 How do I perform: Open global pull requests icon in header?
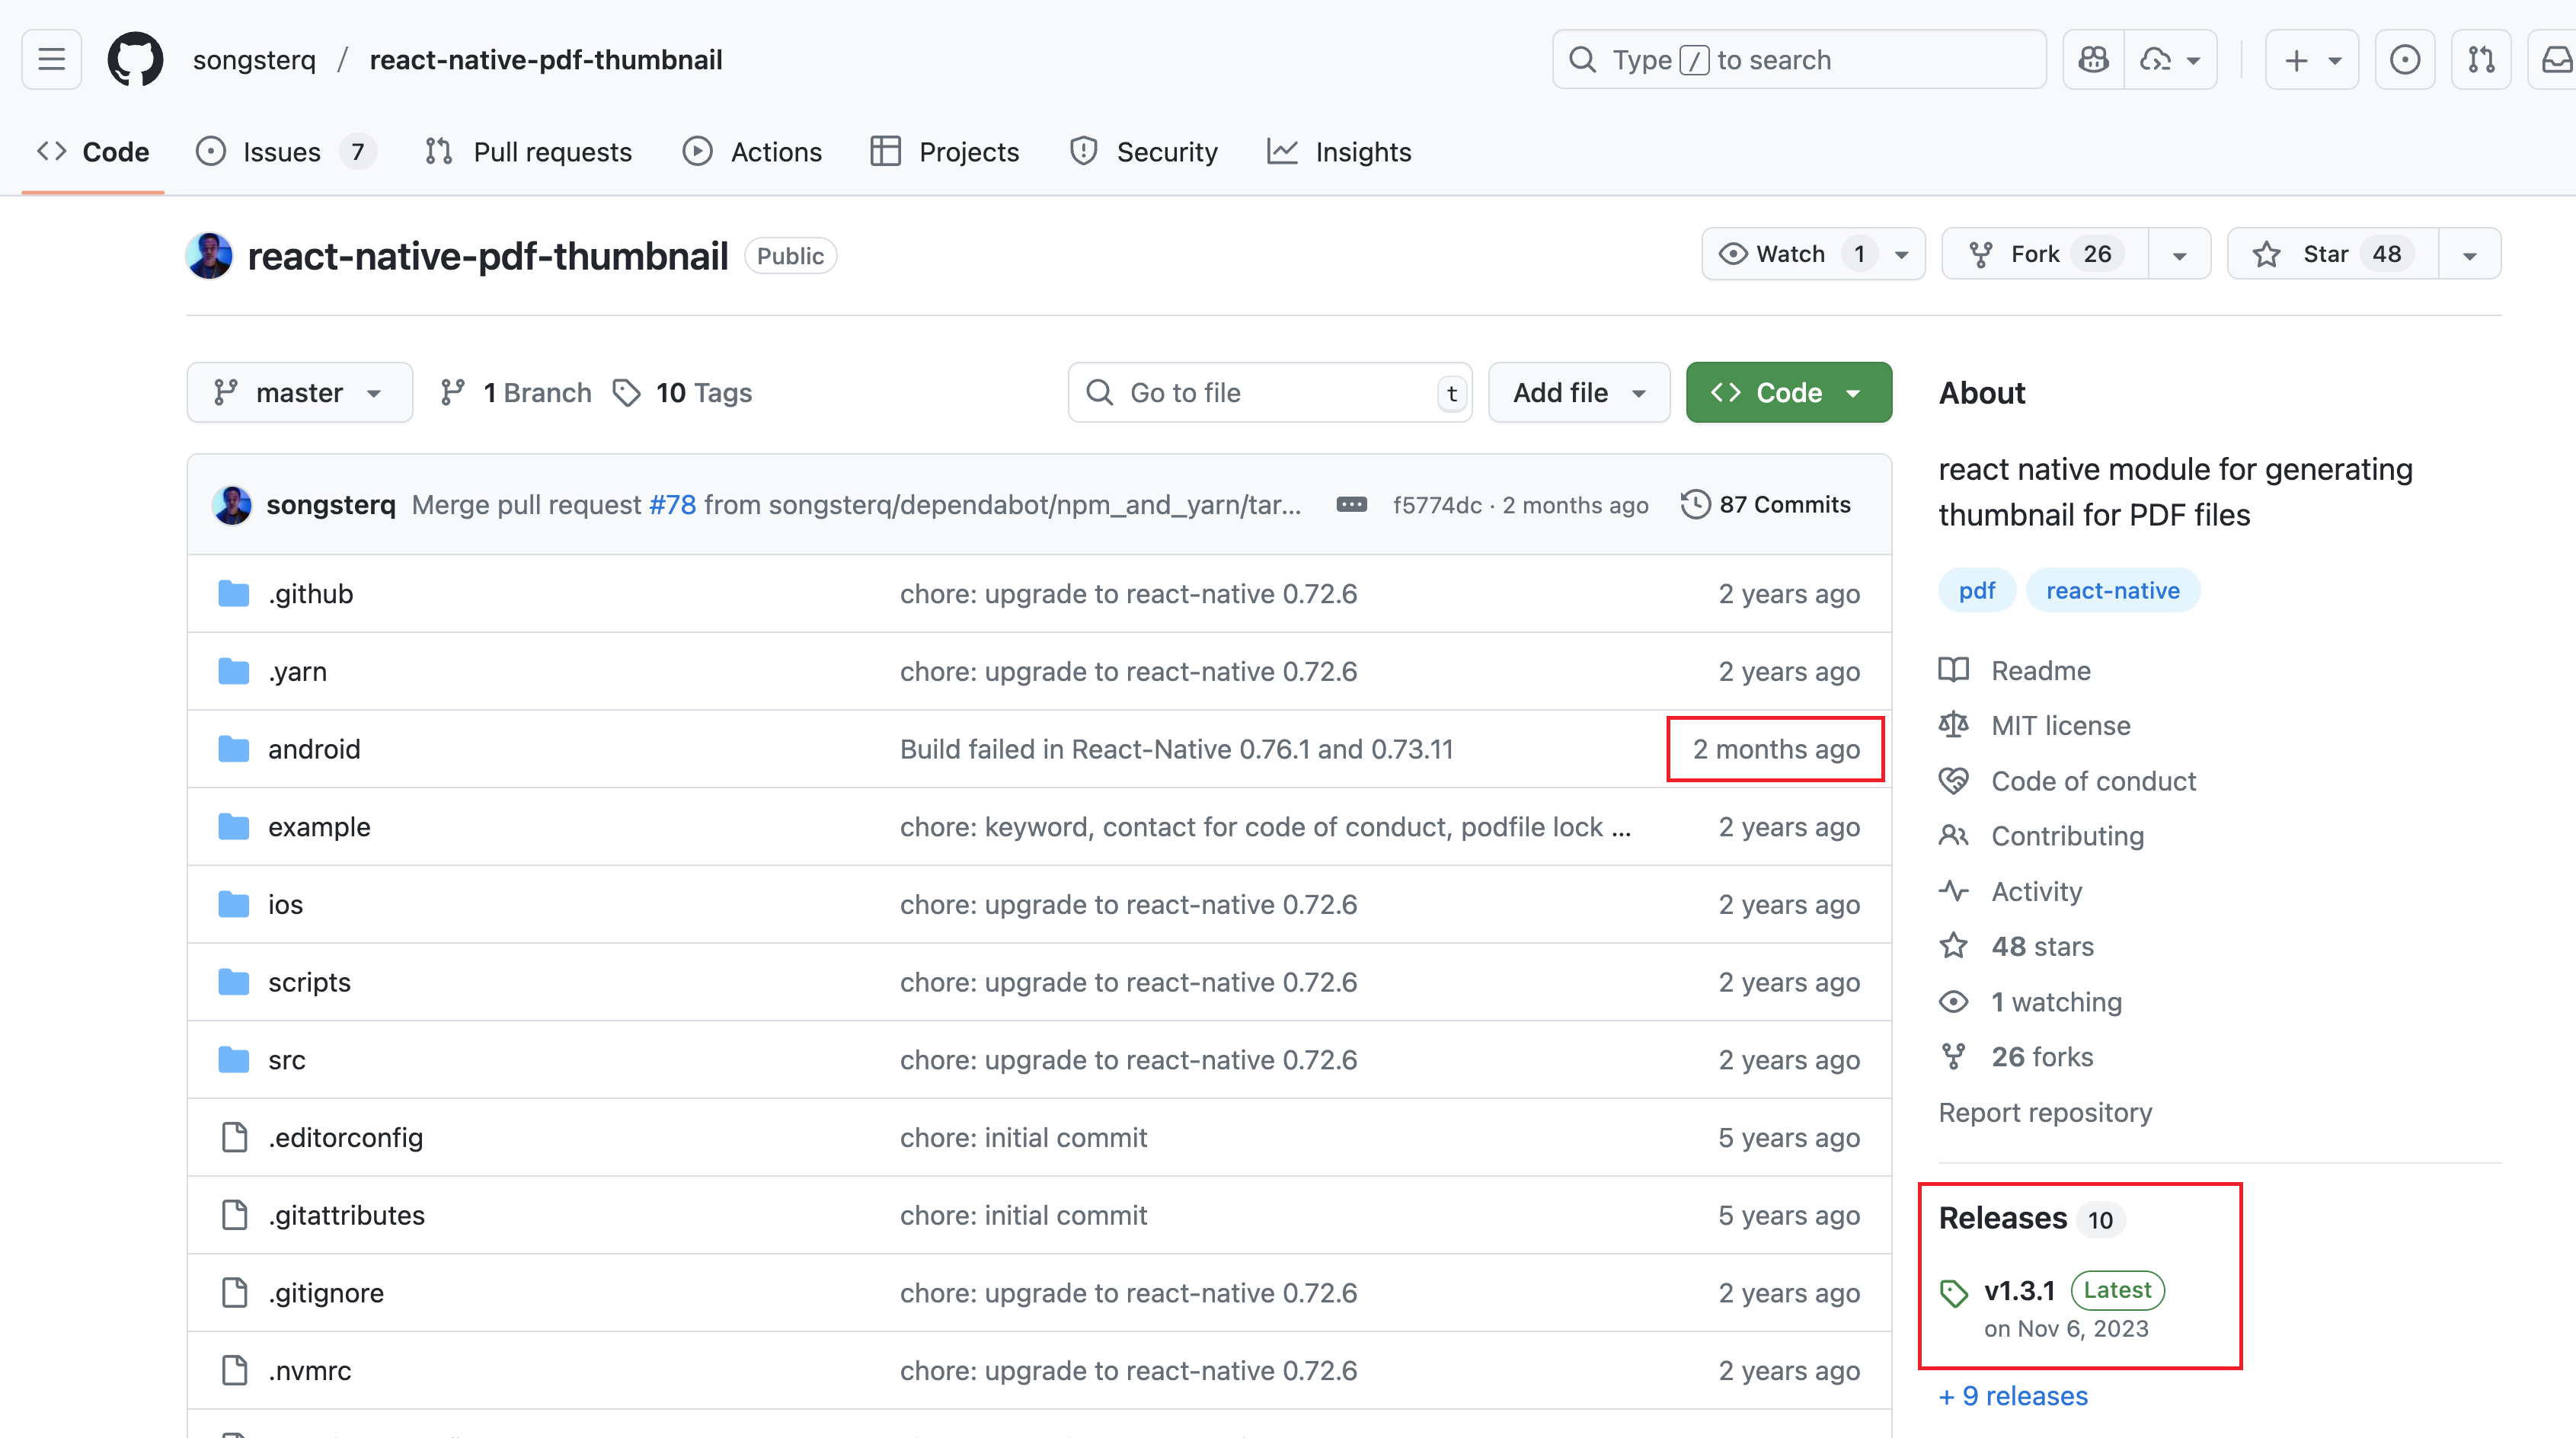(2481, 59)
